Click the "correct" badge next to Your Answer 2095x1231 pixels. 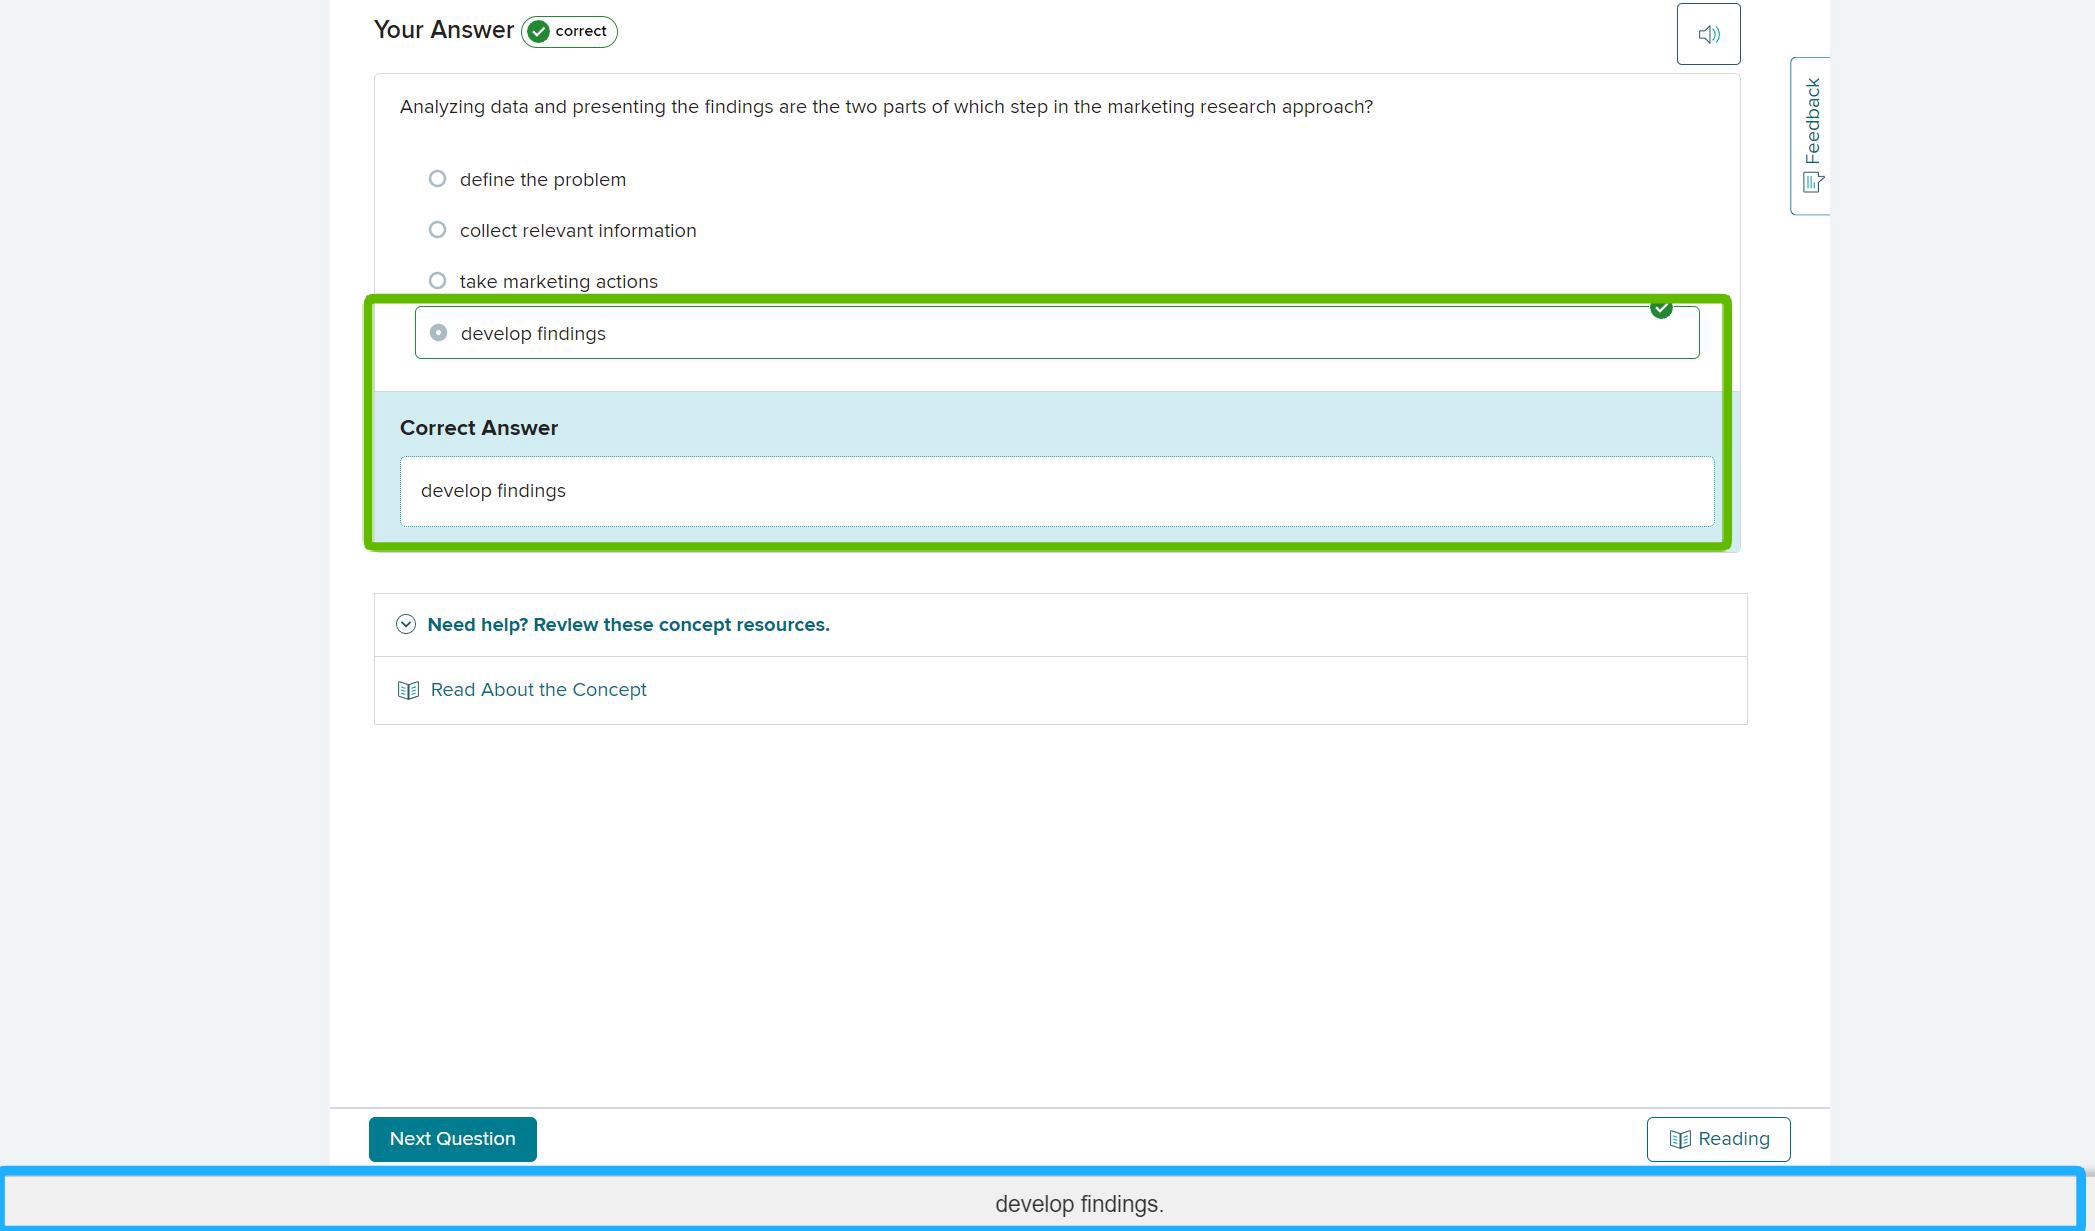568,31
